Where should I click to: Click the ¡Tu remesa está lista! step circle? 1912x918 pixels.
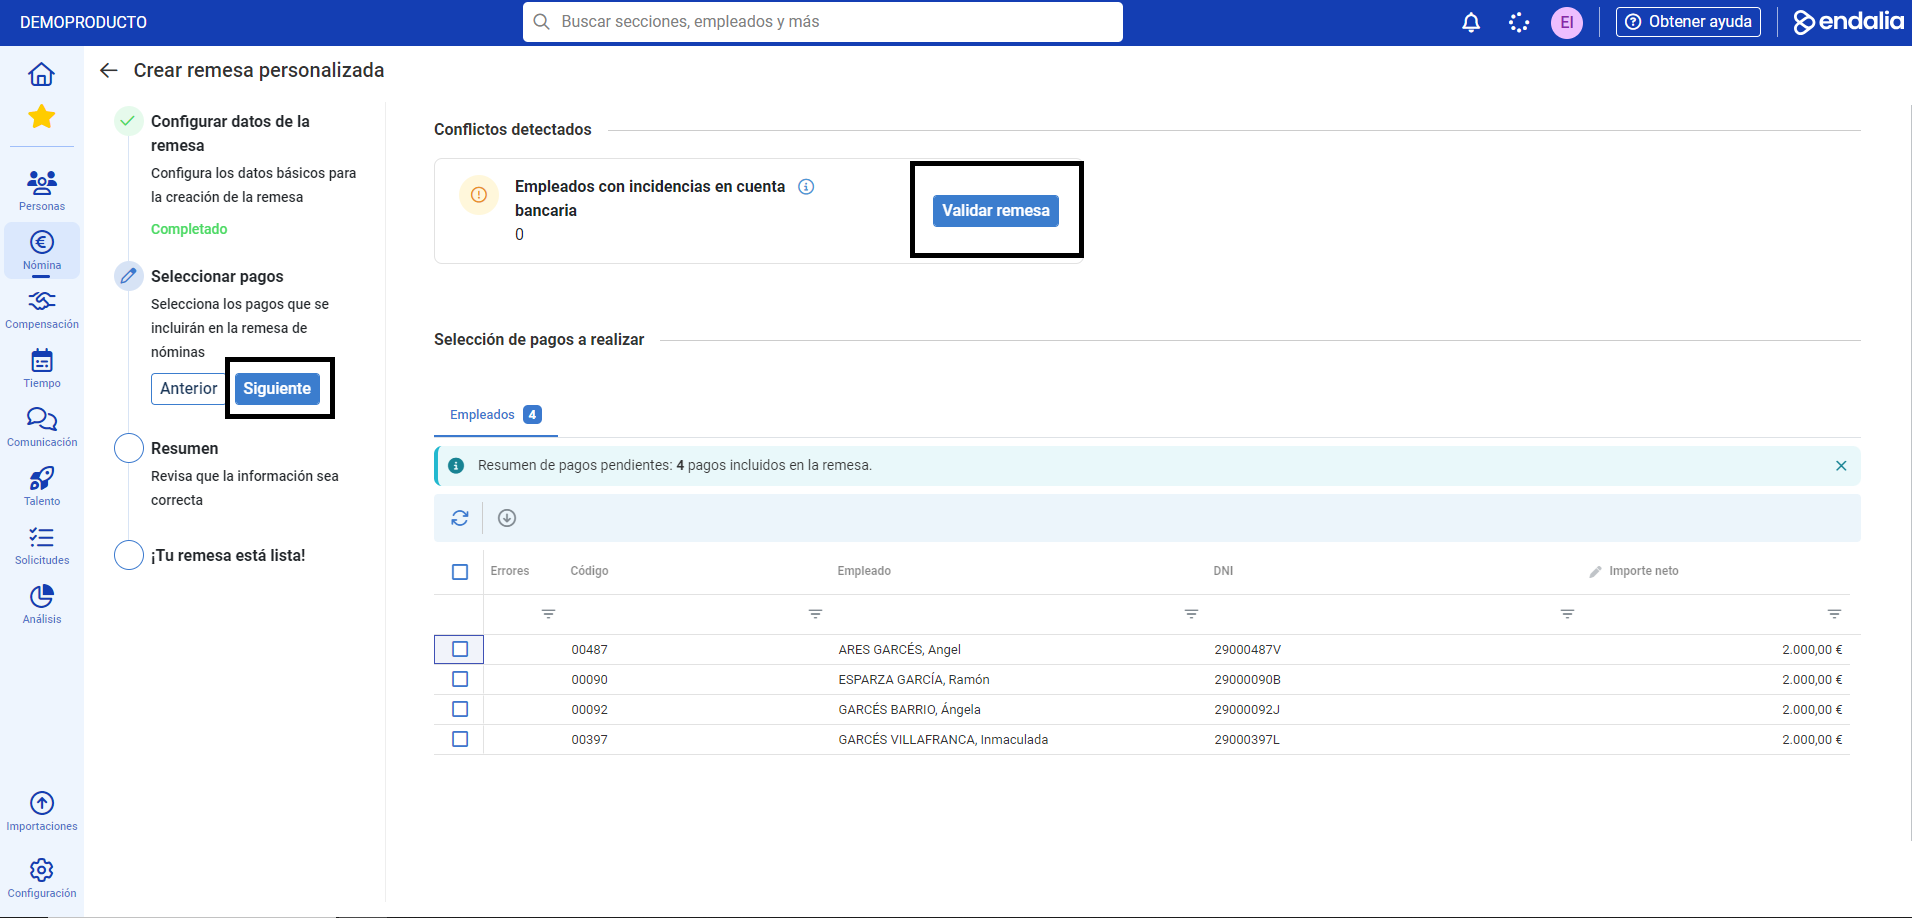tap(129, 555)
